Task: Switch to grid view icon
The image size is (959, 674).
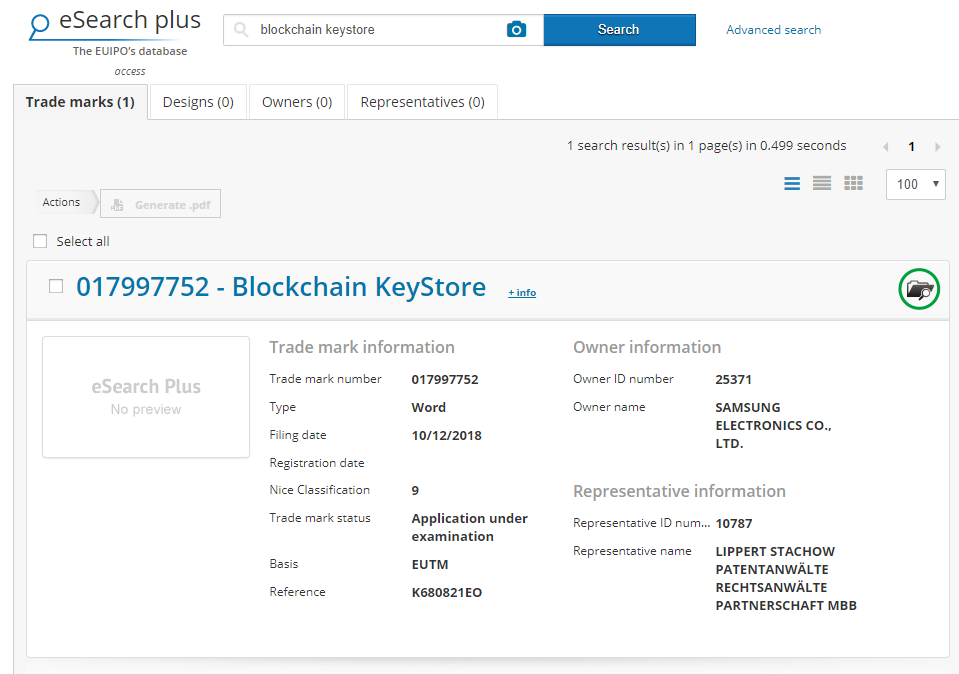Action: click(853, 183)
